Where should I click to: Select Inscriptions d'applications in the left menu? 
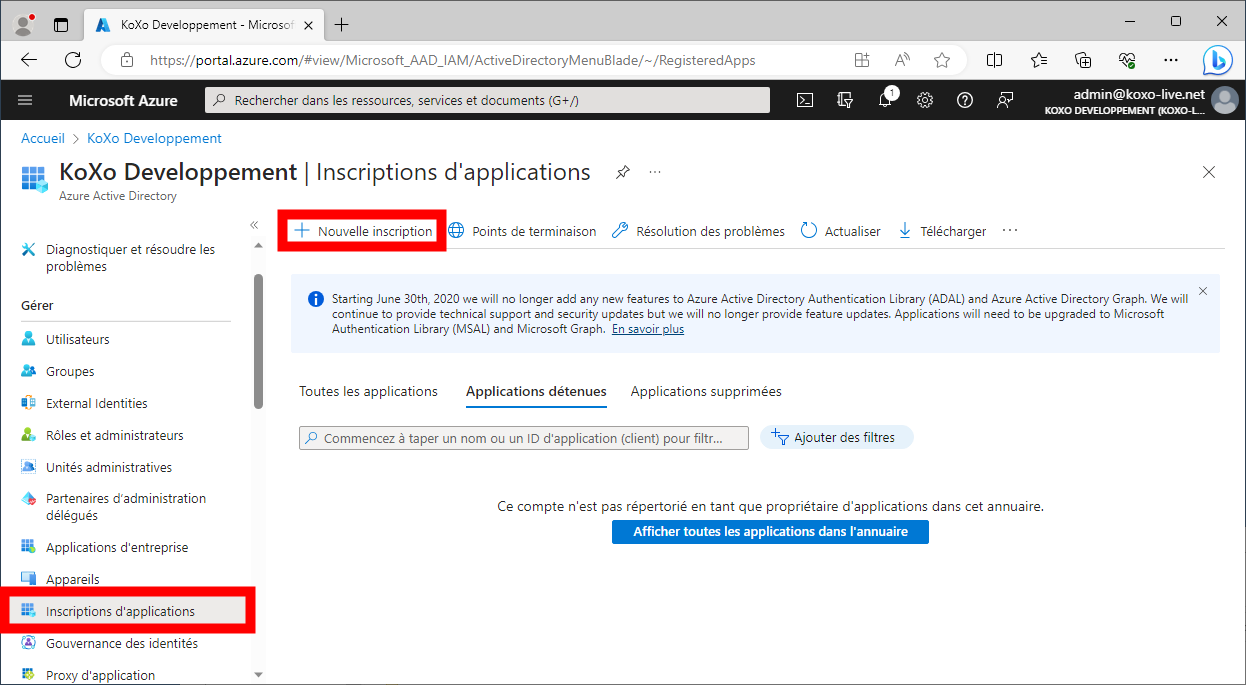[x=128, y=611]
